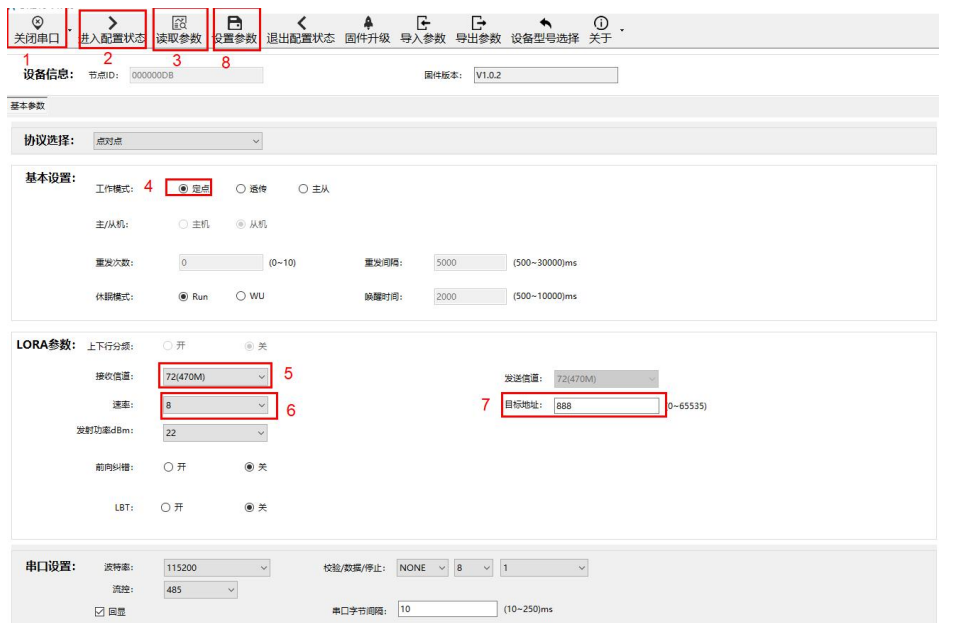Switch to the 基本参数 tab
This screenshot has width=956, height=623.
(x=27, y=106)
